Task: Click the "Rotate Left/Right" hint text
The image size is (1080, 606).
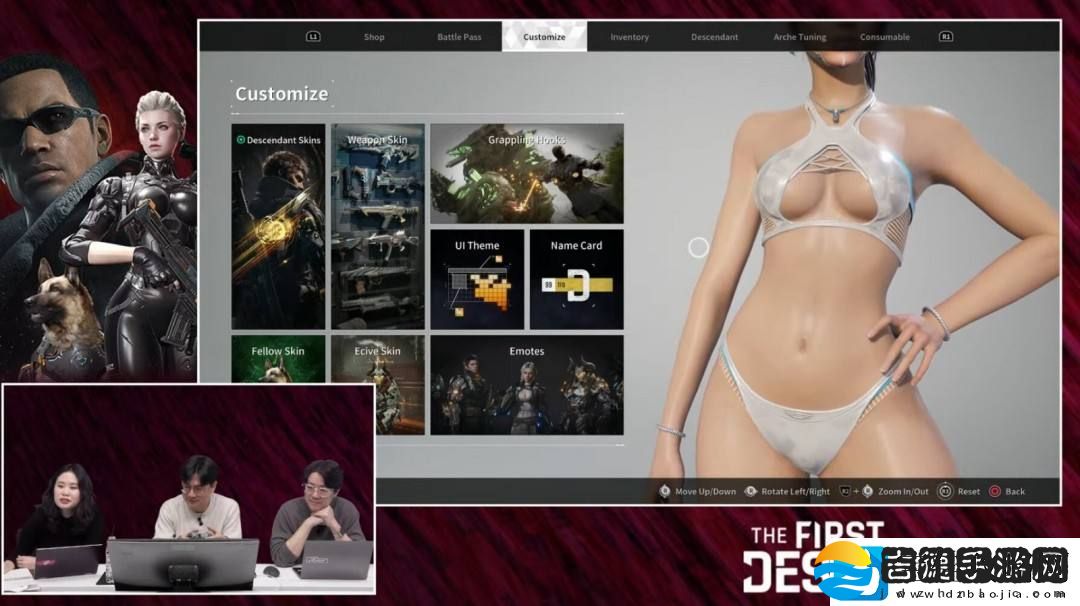Action: tap(796, 492)
